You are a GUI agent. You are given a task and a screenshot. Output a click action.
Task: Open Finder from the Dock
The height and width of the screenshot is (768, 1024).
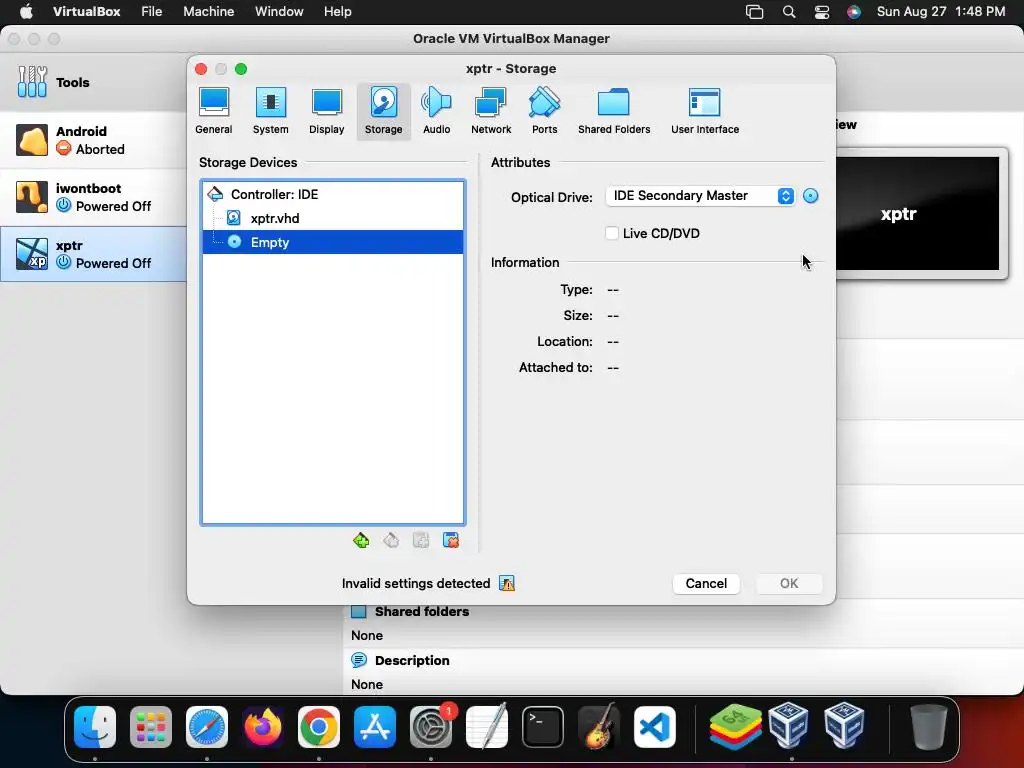(95, 727)
